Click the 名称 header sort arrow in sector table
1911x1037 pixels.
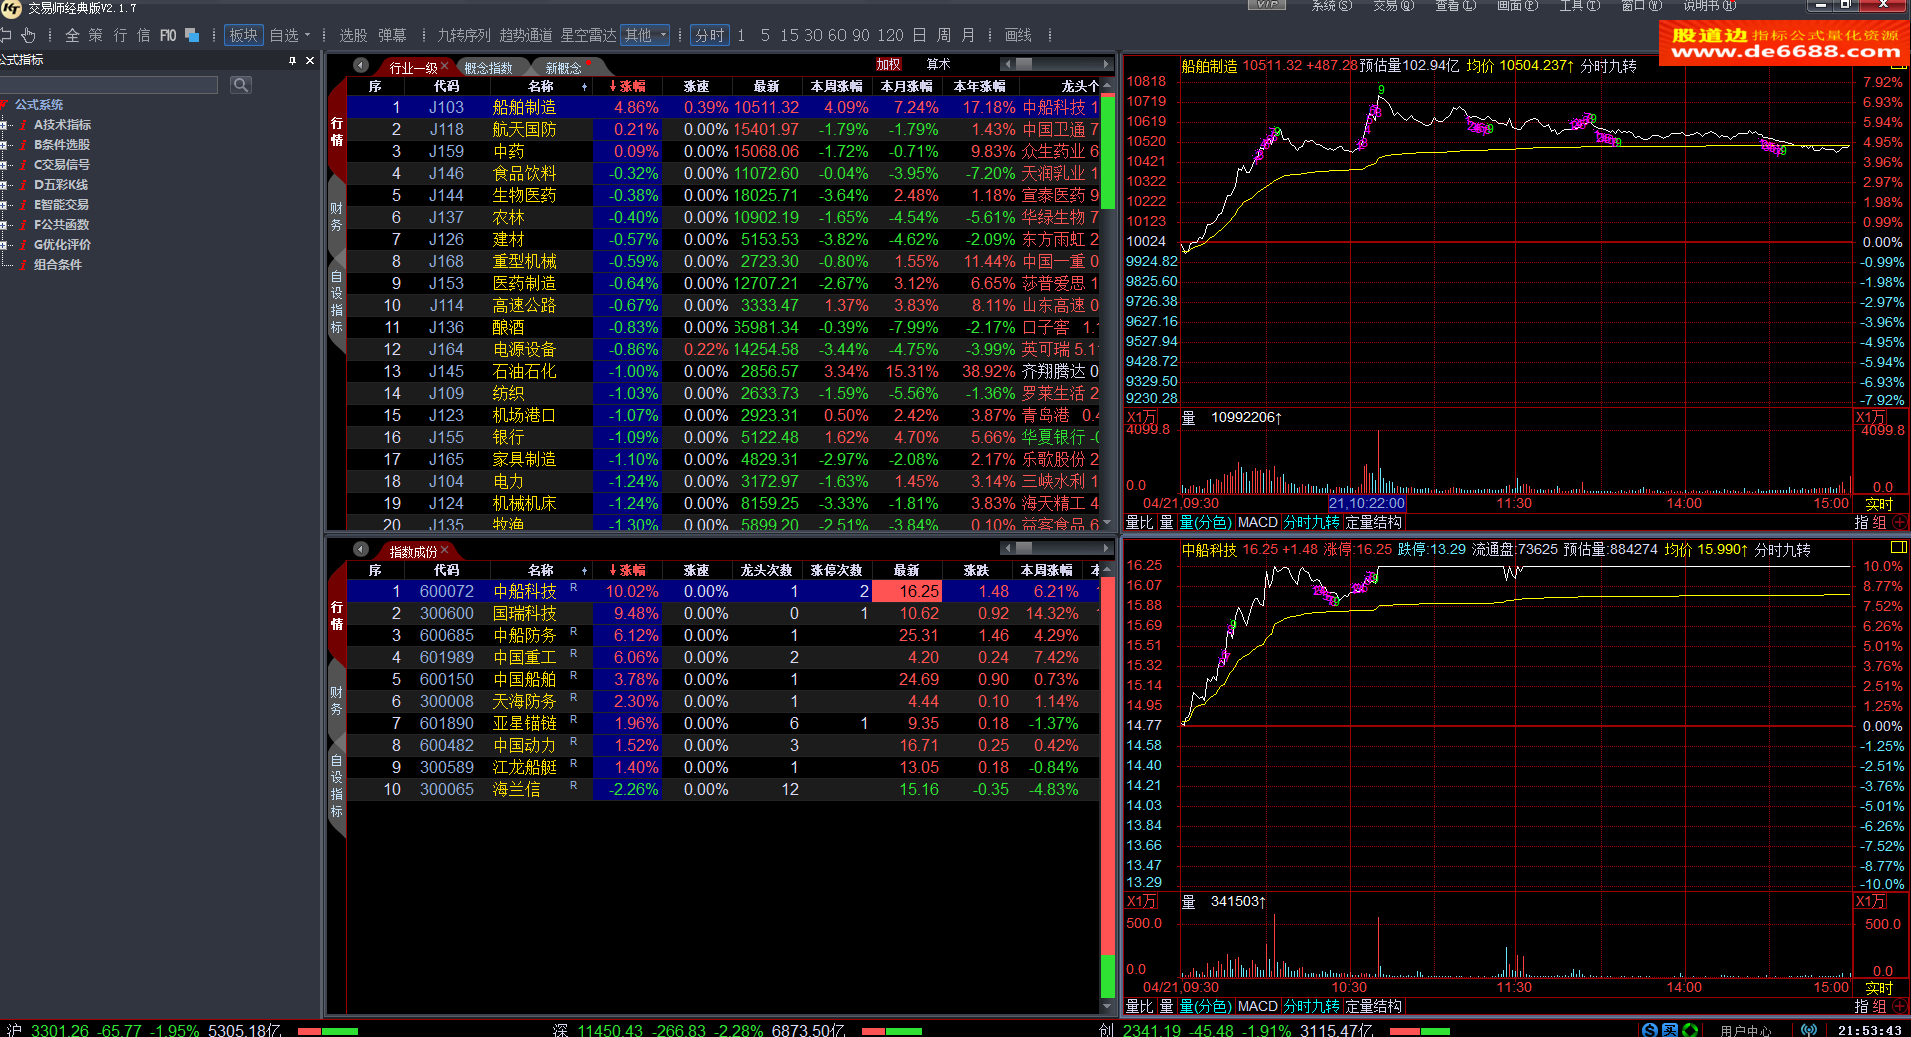tap(584, 87)
